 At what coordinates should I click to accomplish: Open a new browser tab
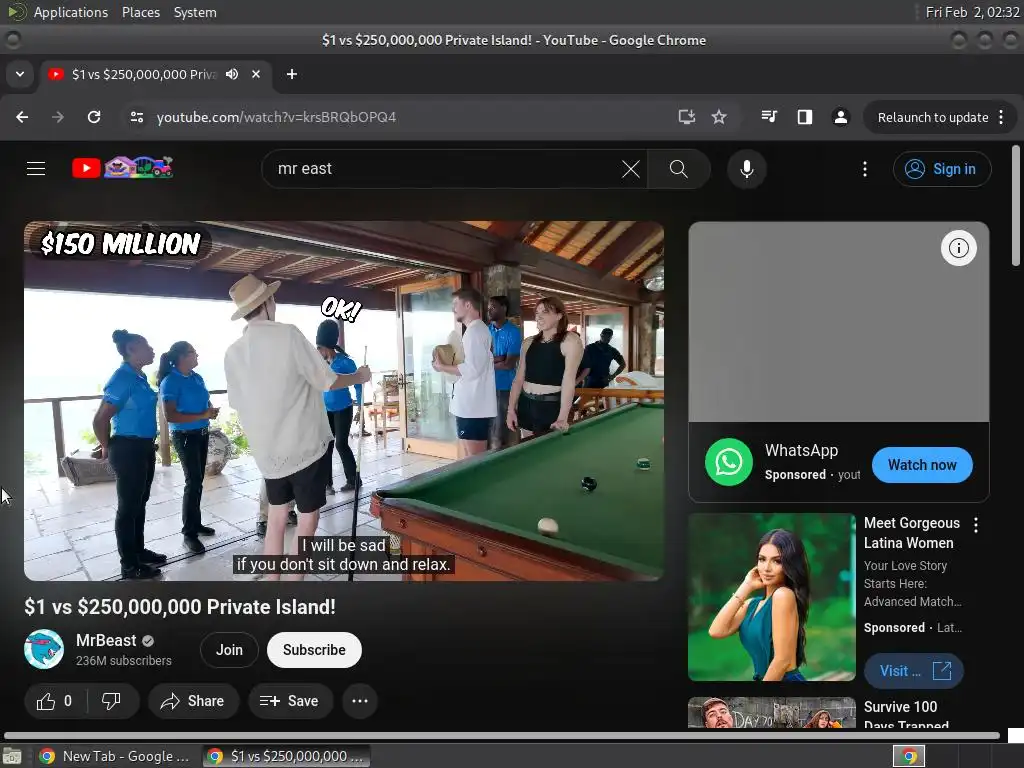point(292,74)
